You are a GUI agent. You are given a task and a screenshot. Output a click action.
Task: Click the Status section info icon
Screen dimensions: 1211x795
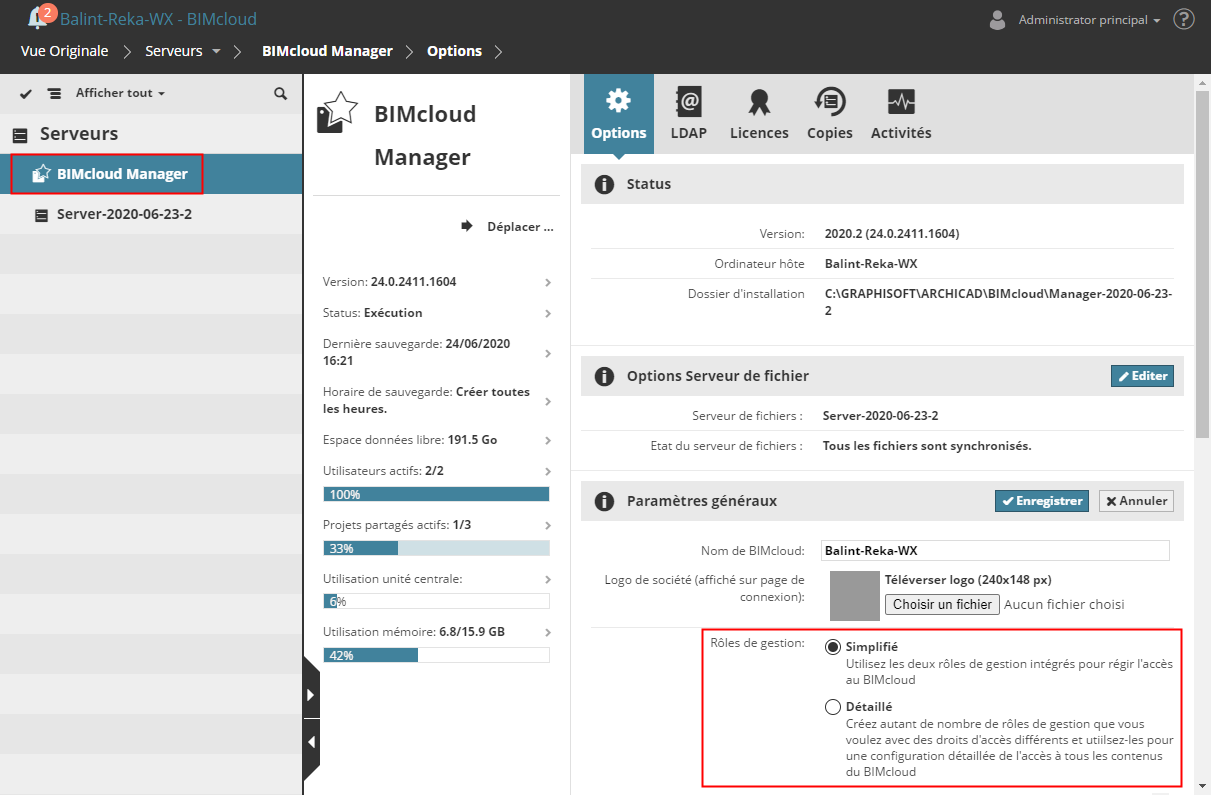604,185
